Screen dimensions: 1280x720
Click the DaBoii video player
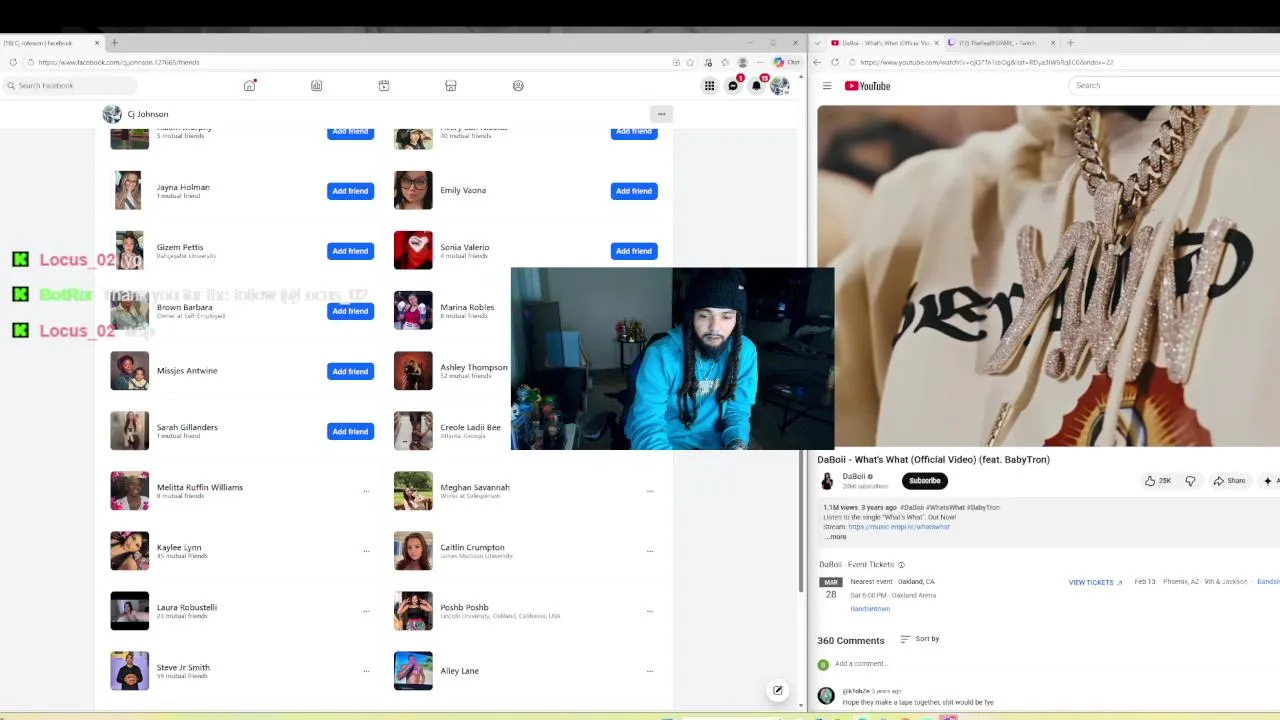coord(1048,275)
